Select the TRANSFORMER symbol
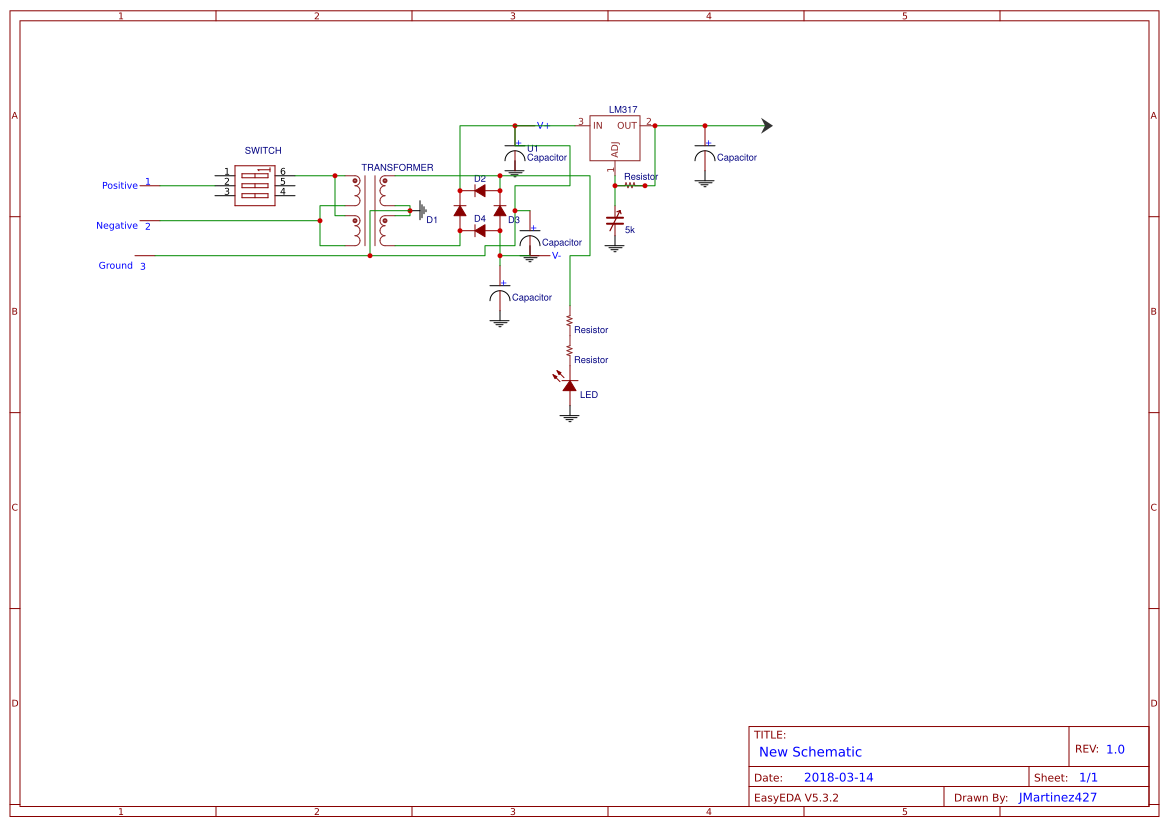The height and width of the screenshot is (827, 1169). (x=370, y=211)
